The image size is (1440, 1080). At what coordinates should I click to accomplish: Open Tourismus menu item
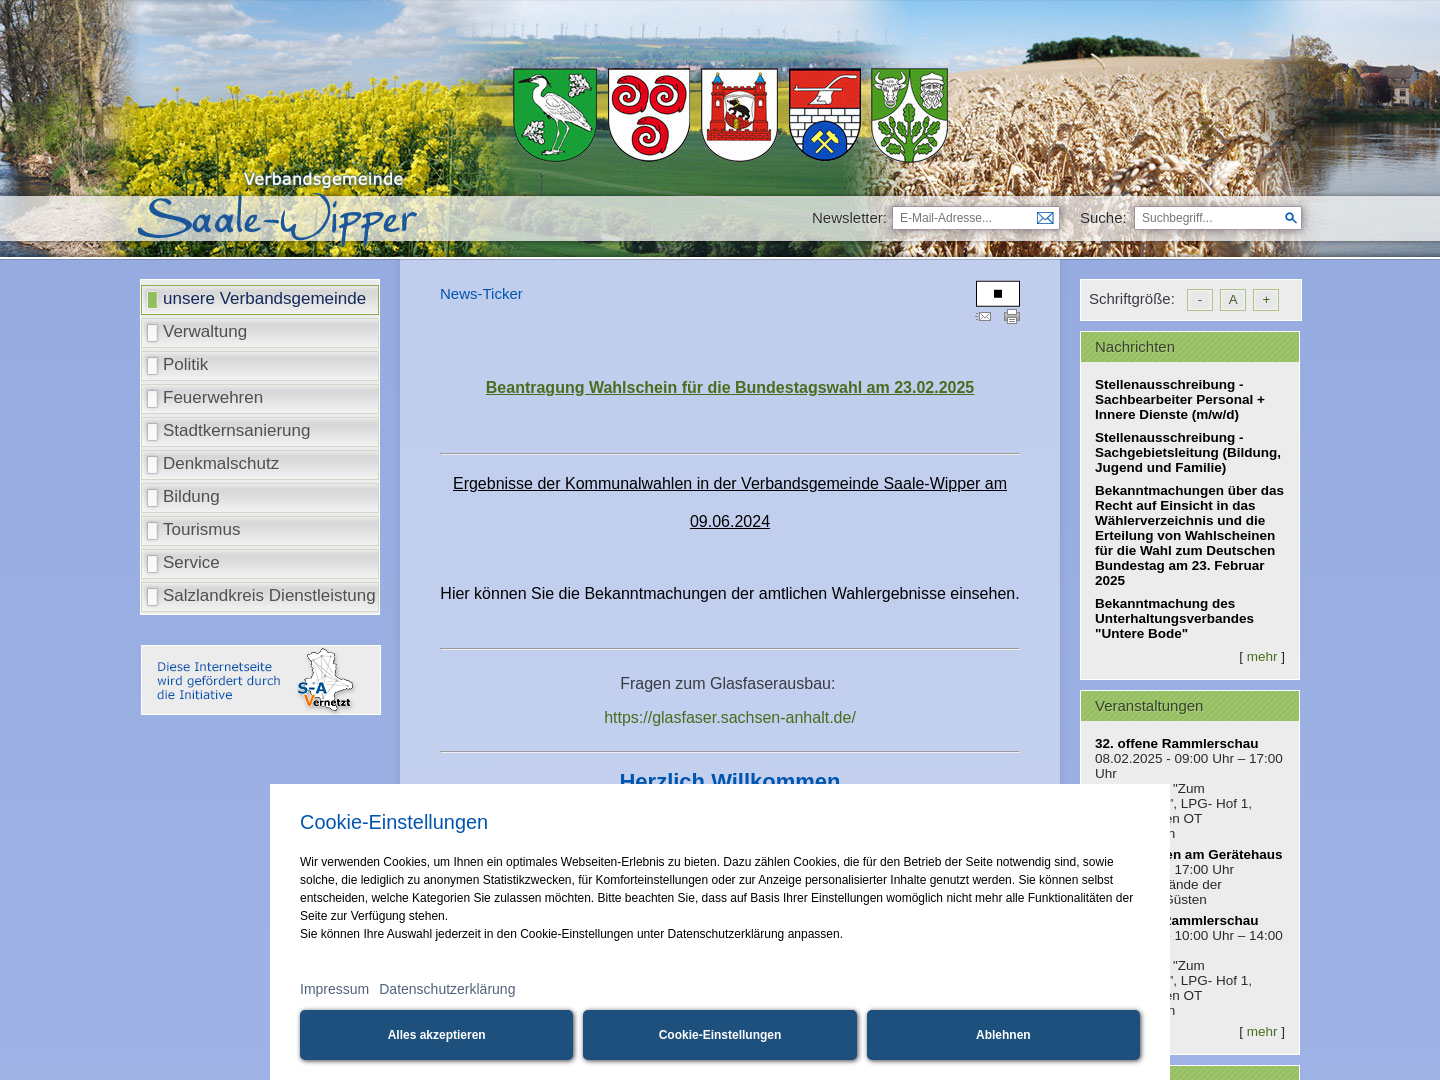[x=260, y=530]
